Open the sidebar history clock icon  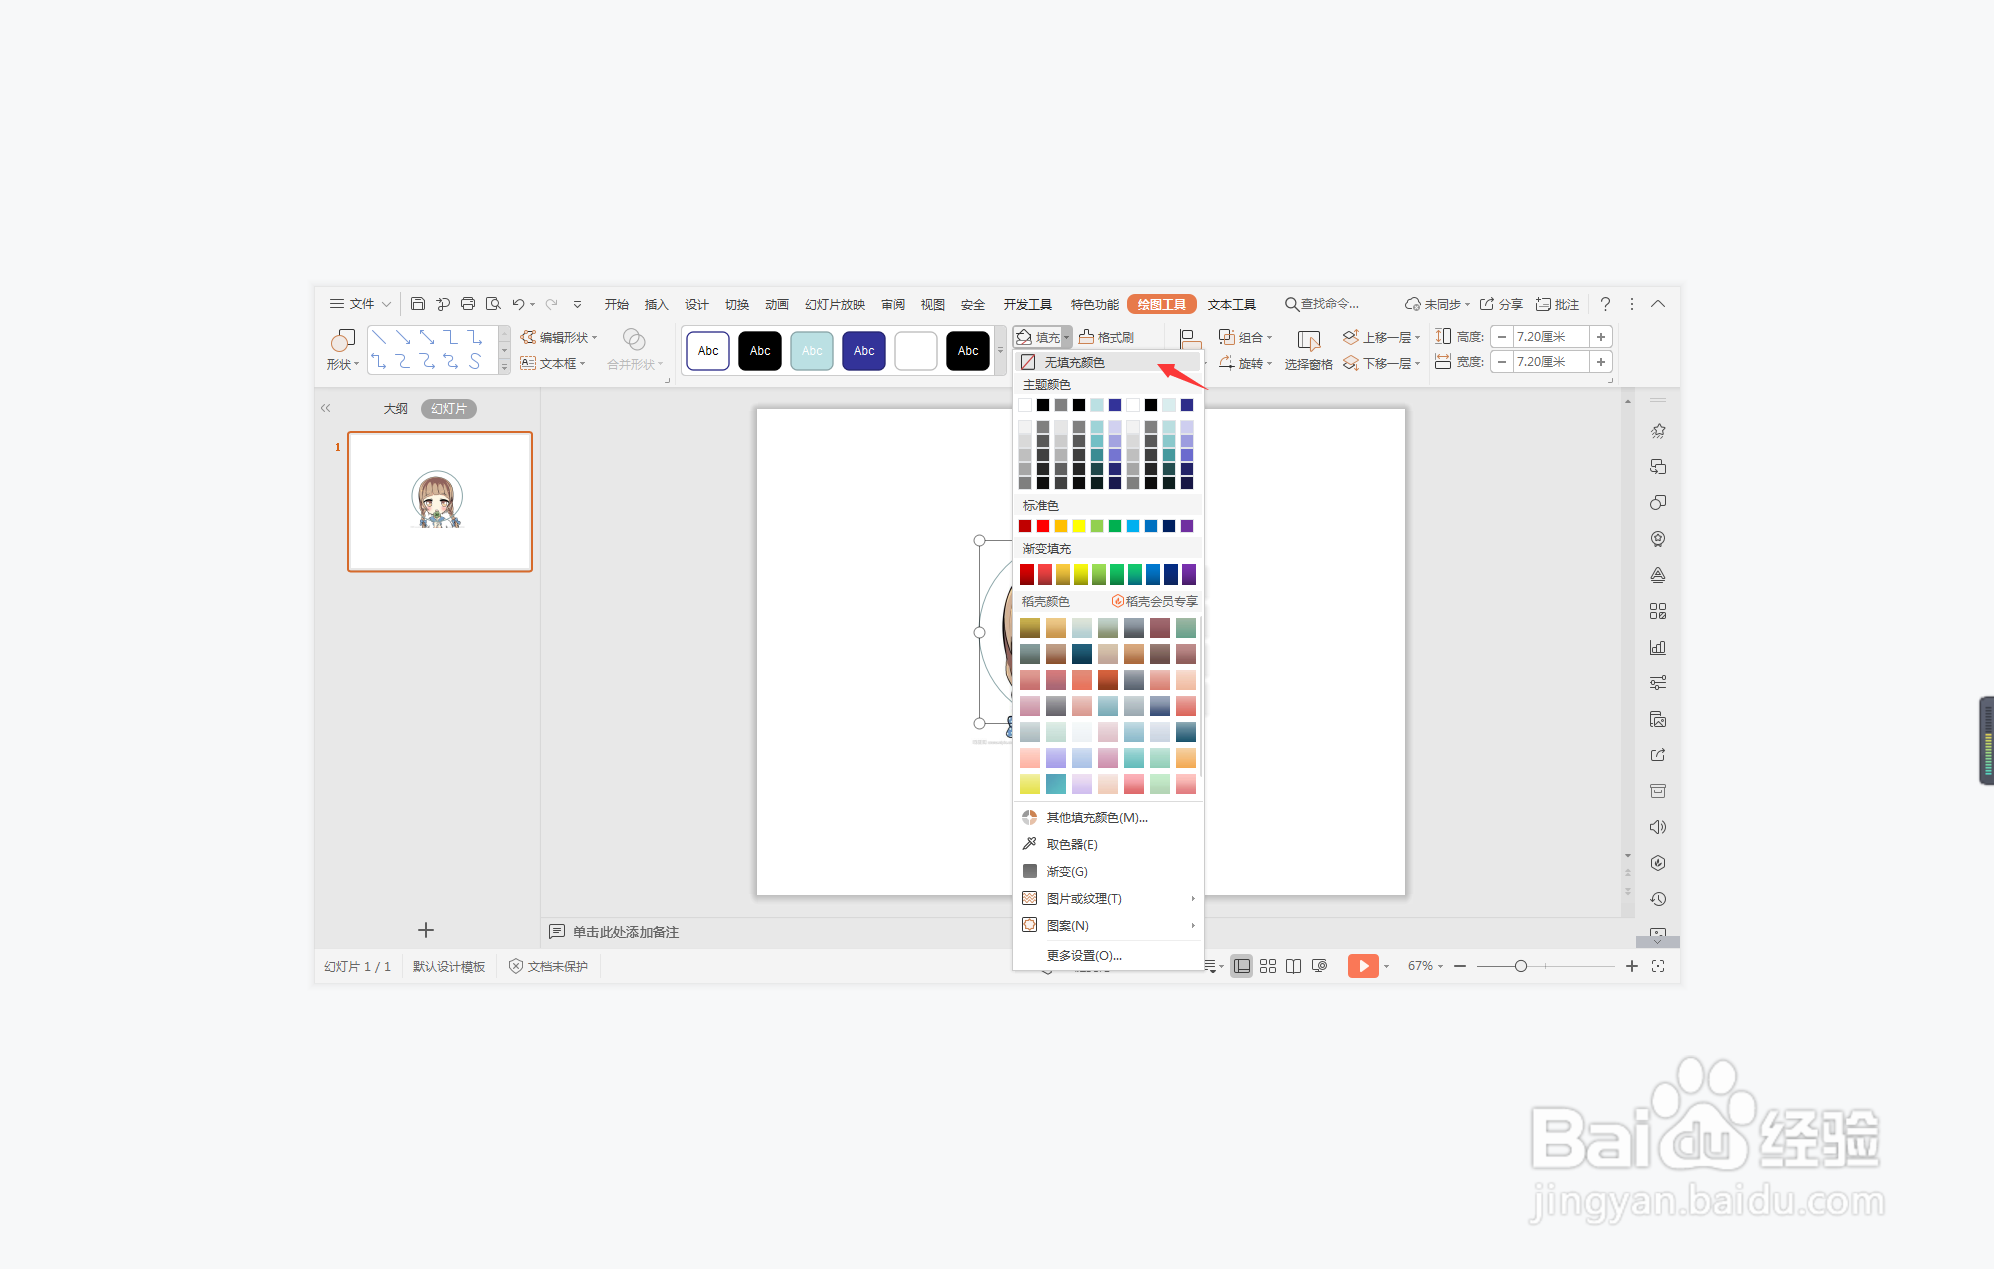pos(1658,899)
